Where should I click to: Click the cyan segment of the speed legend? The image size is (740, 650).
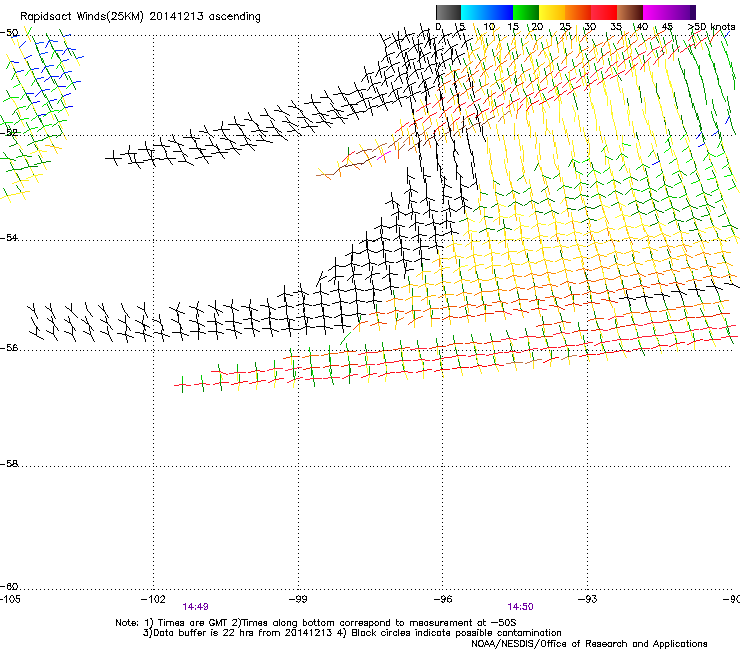(x=473, y=12)
